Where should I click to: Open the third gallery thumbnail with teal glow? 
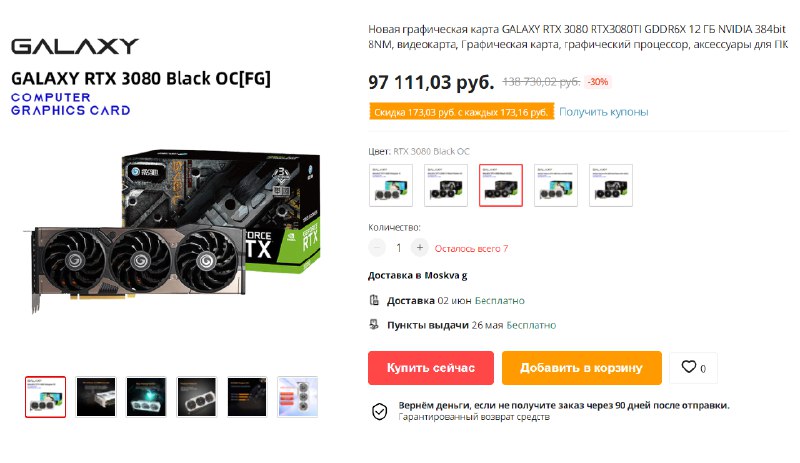(x=146, y=397)
